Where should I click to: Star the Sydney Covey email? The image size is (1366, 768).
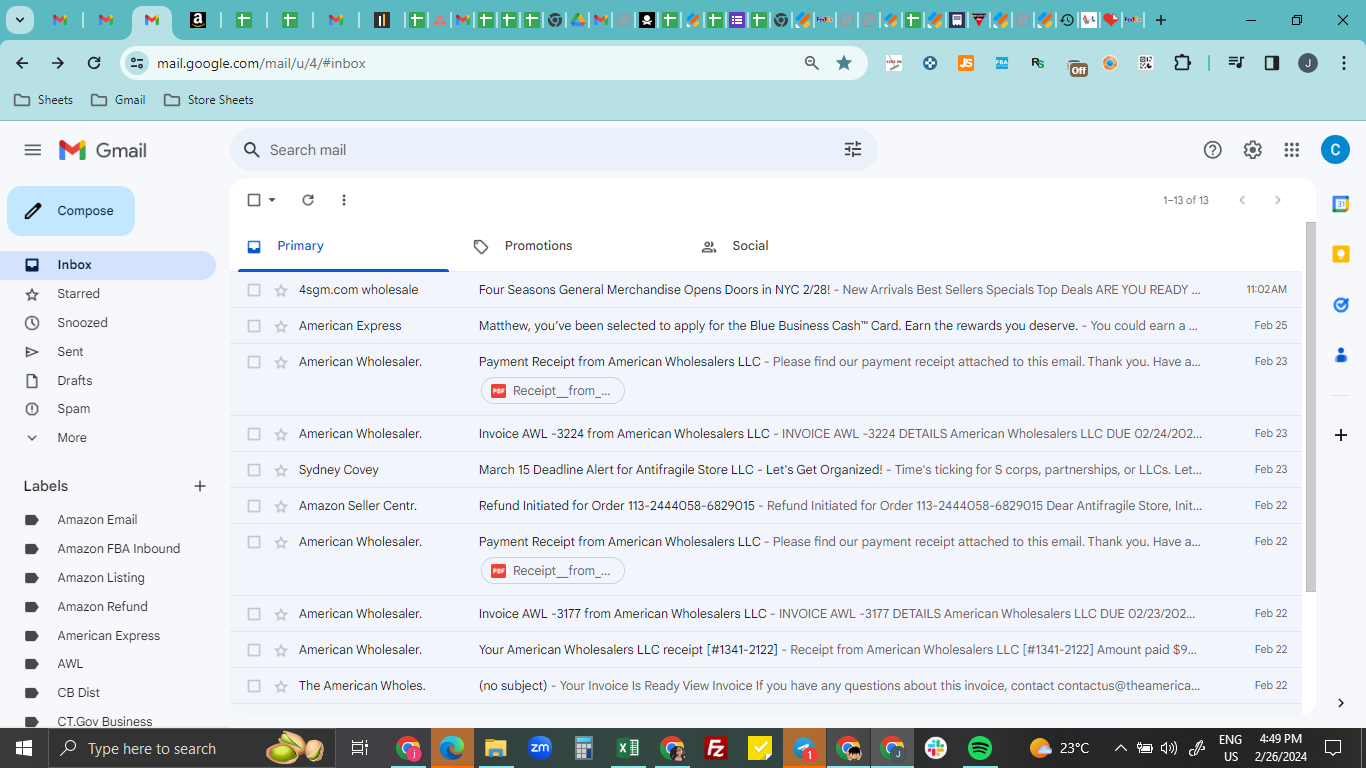281,470
